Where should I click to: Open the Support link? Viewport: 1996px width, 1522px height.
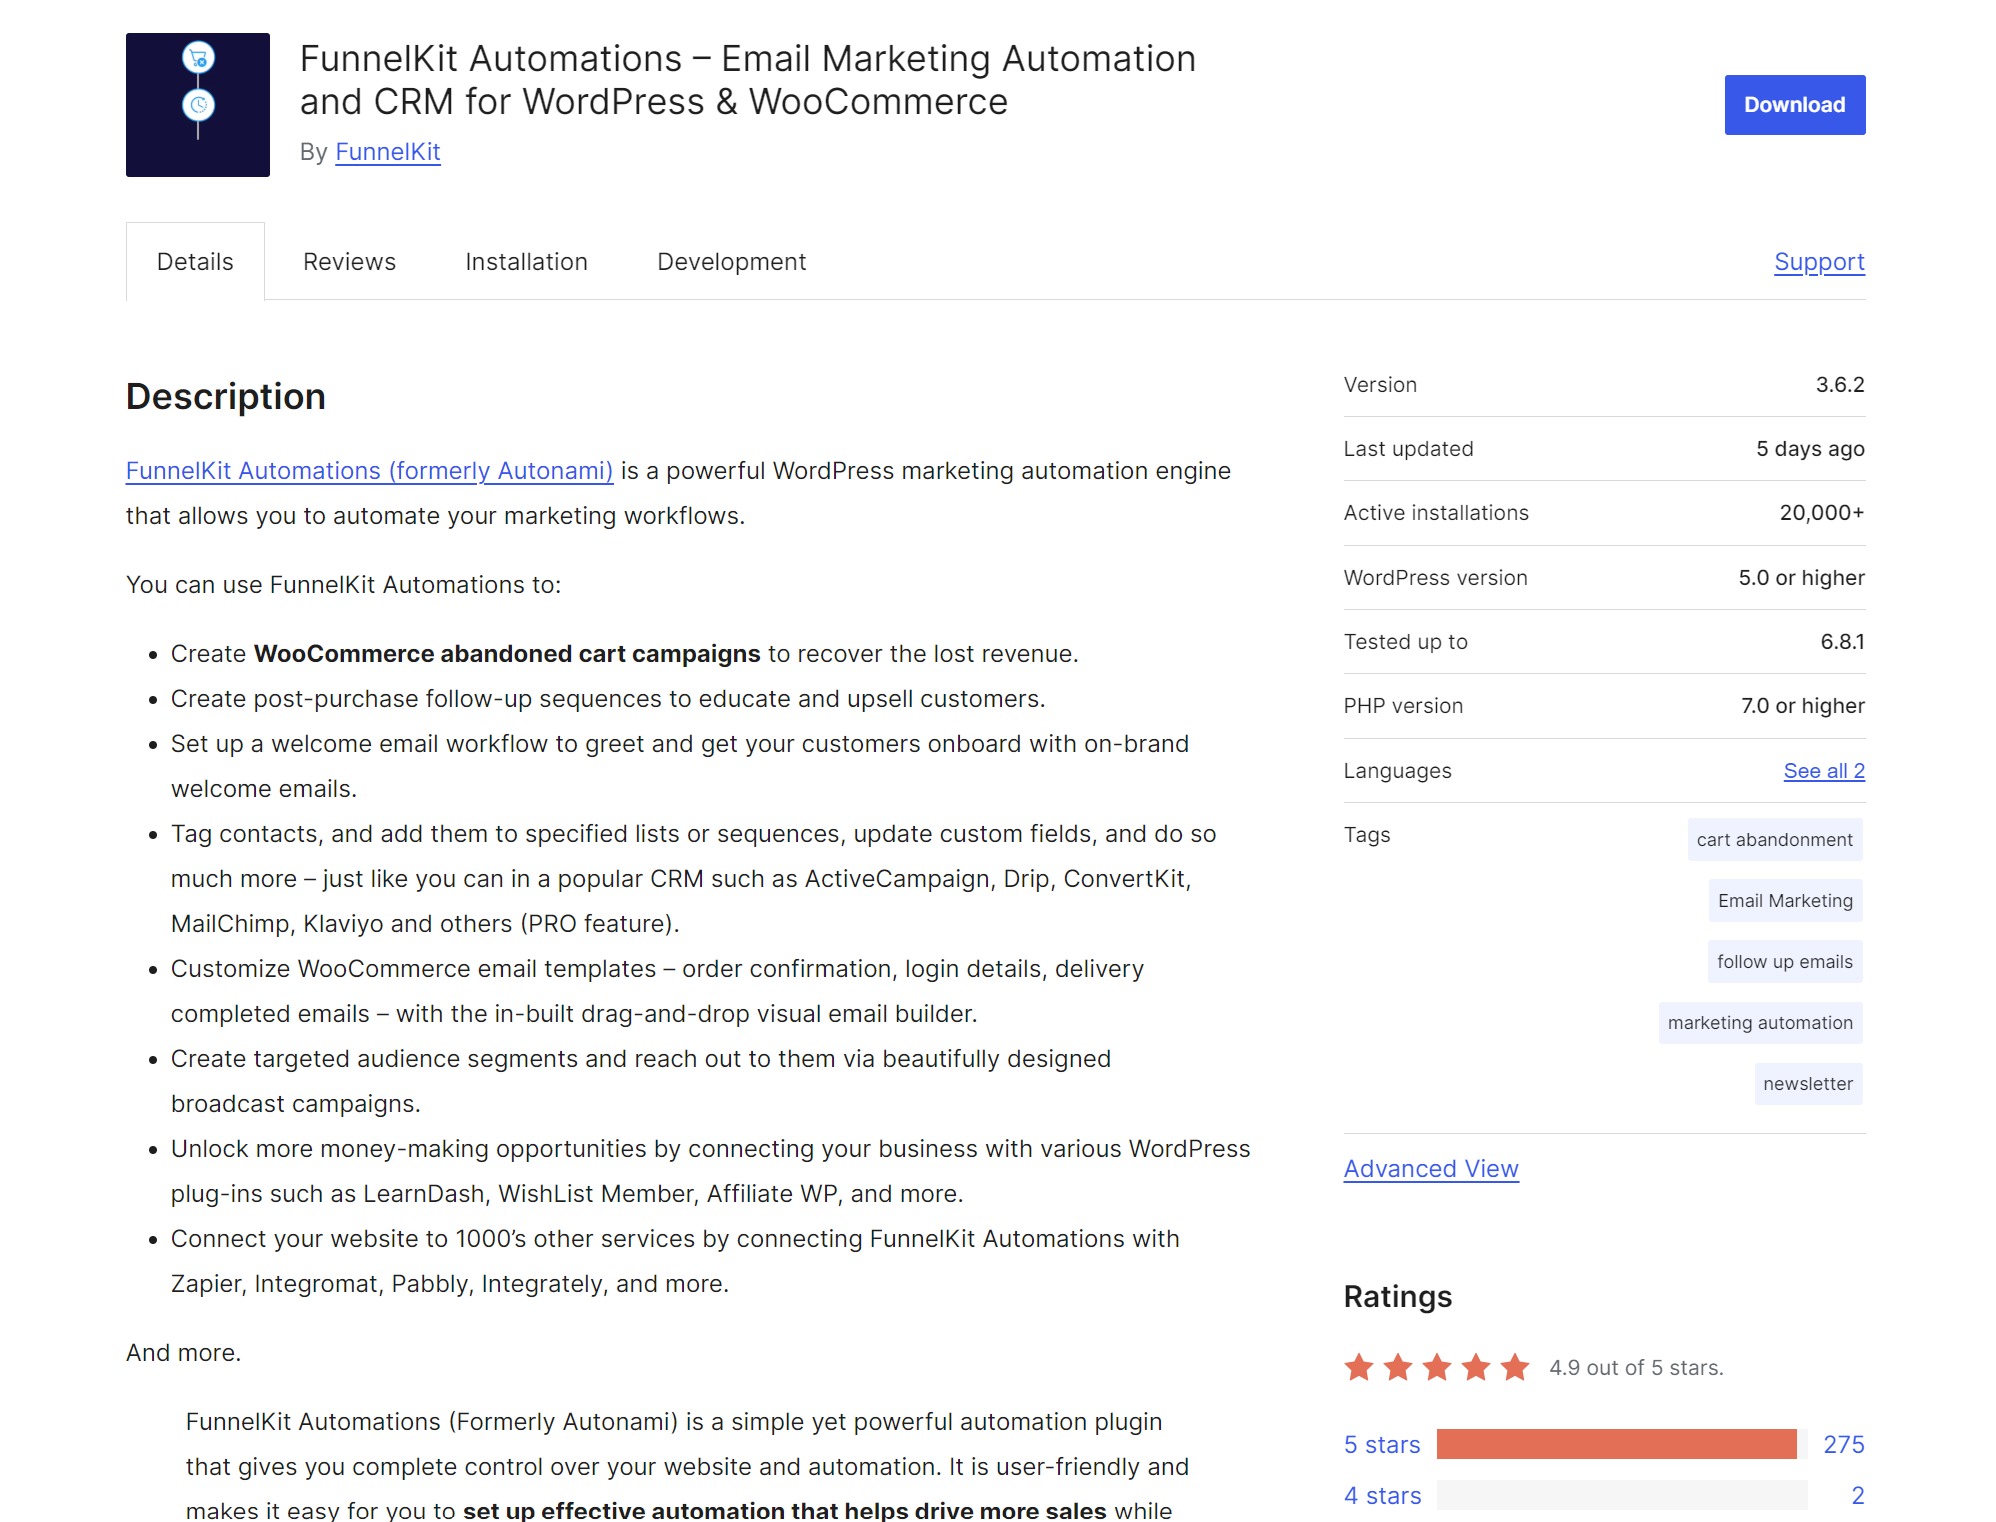[x=1819, y=262]
